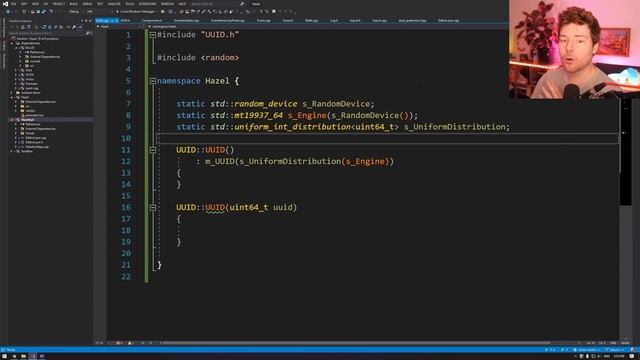Select the yaml-cpp project in Solution Explorer

click(31, 88)
